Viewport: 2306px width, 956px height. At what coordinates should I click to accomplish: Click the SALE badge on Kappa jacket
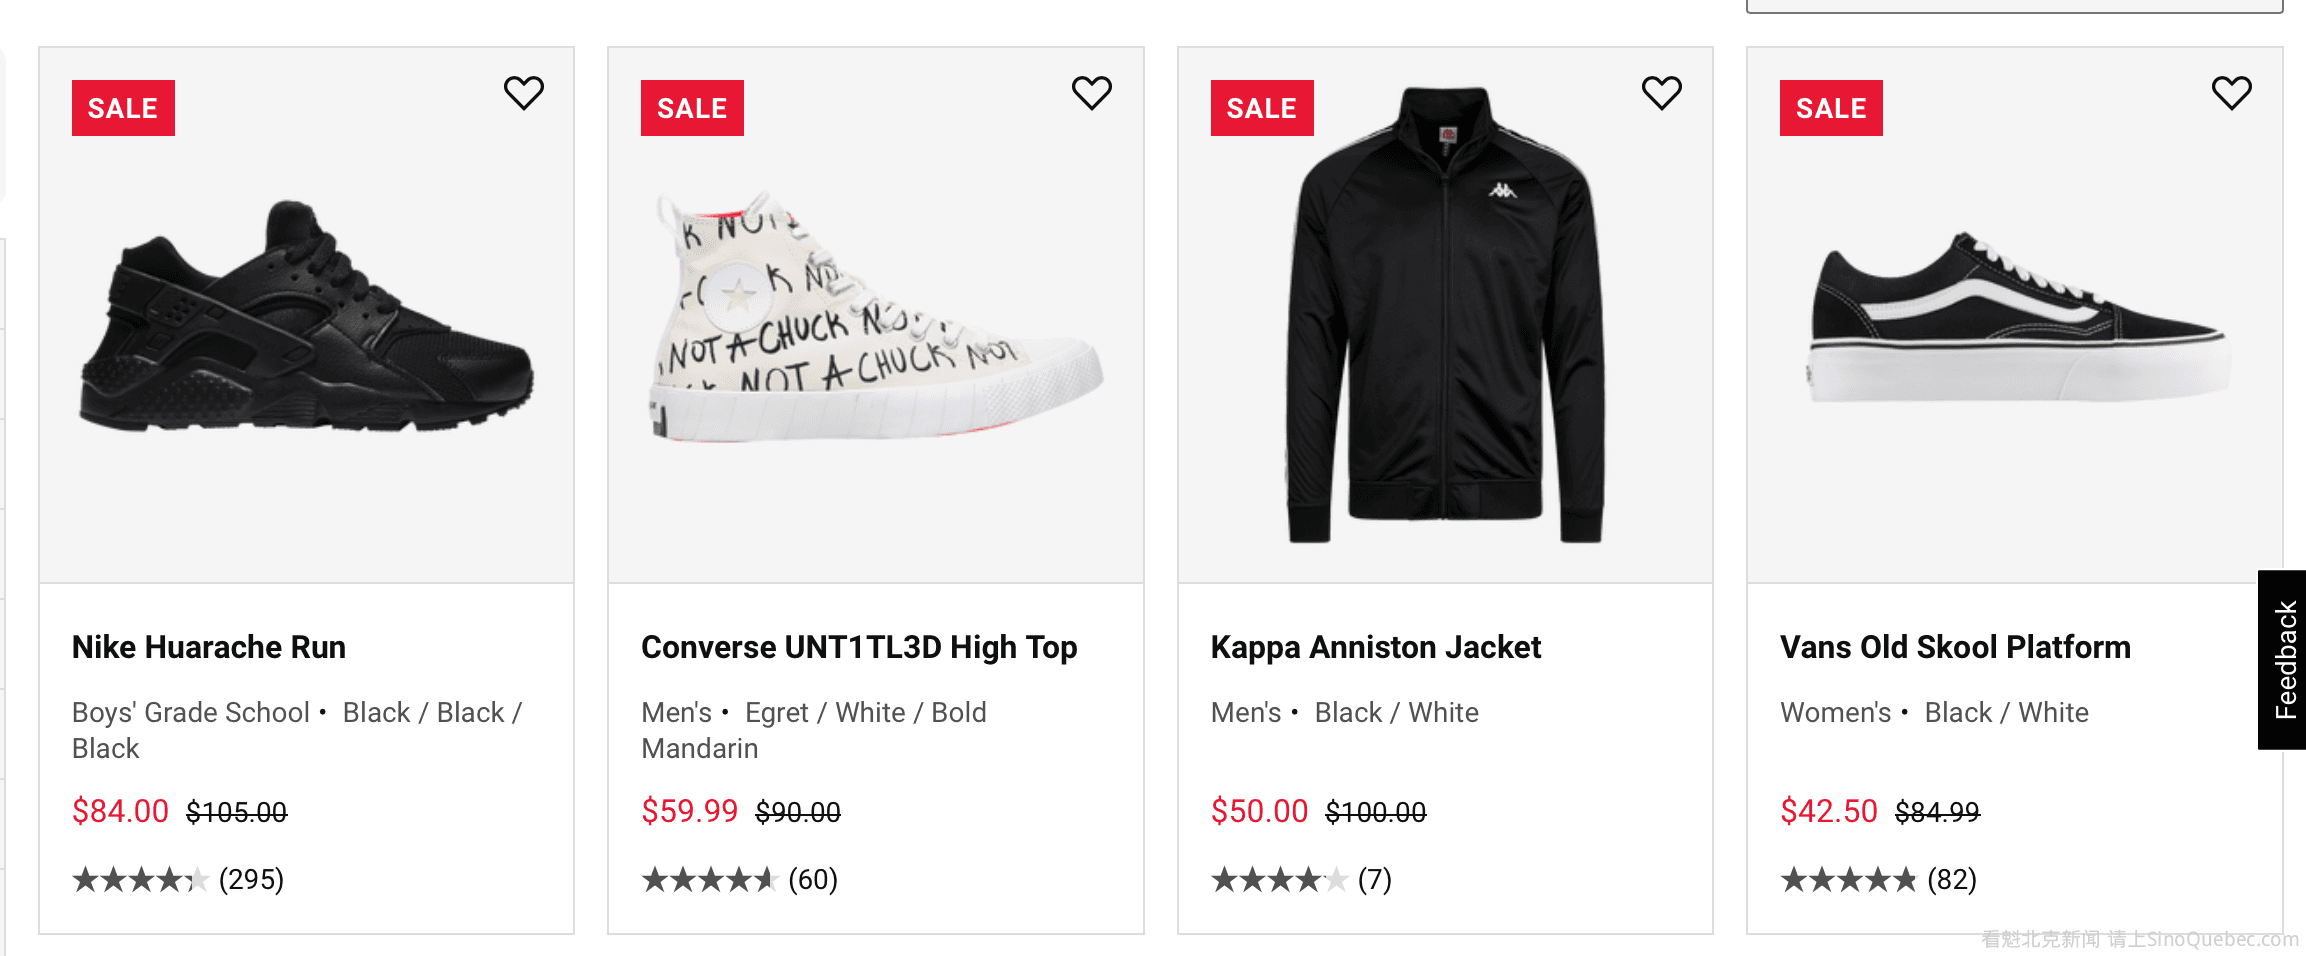click(x=1262, y=108)
